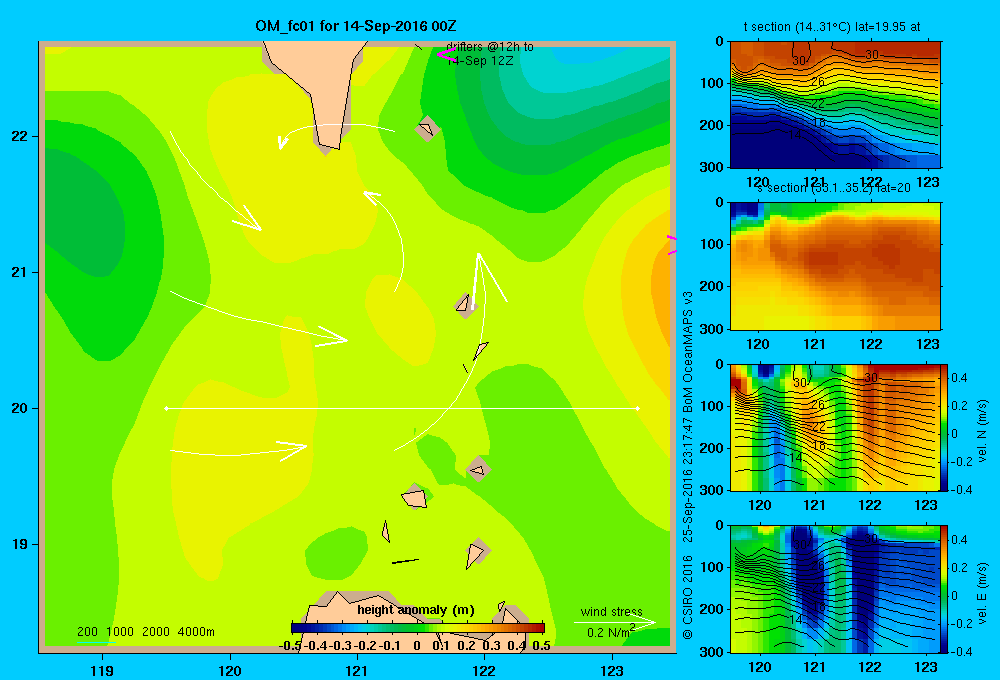
Task: Click the drifters @12h to 14-Sep 12Z label
Action: pyautogui.click(x=490, y=54)
